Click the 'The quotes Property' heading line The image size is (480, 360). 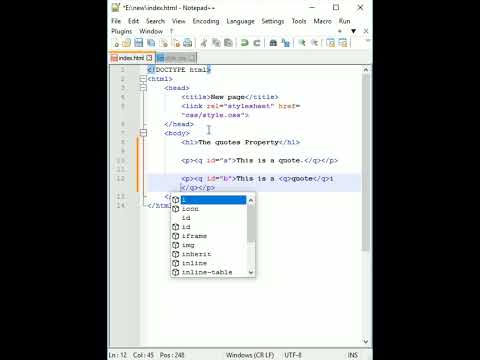coord(241,142)
